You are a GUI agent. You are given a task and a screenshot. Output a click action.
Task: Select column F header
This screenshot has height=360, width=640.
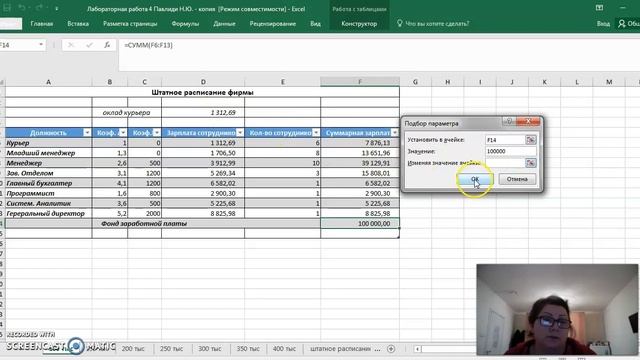[360, 82]
